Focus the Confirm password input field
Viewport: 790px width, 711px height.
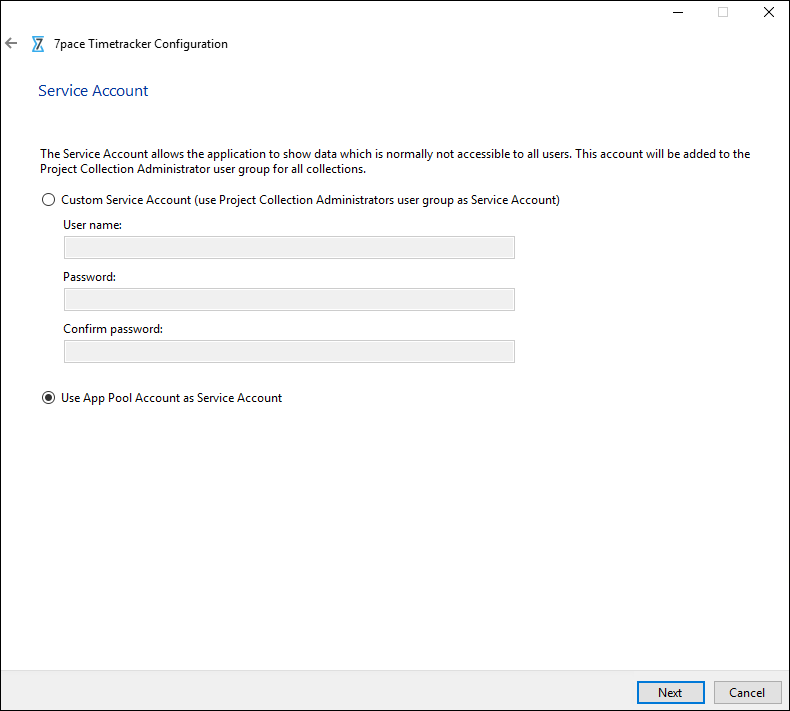(289, 351)
